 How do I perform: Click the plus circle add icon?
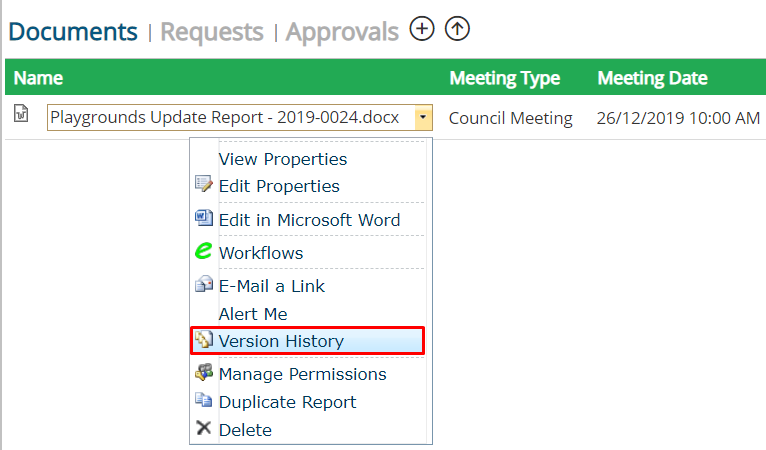pos(422,29)
